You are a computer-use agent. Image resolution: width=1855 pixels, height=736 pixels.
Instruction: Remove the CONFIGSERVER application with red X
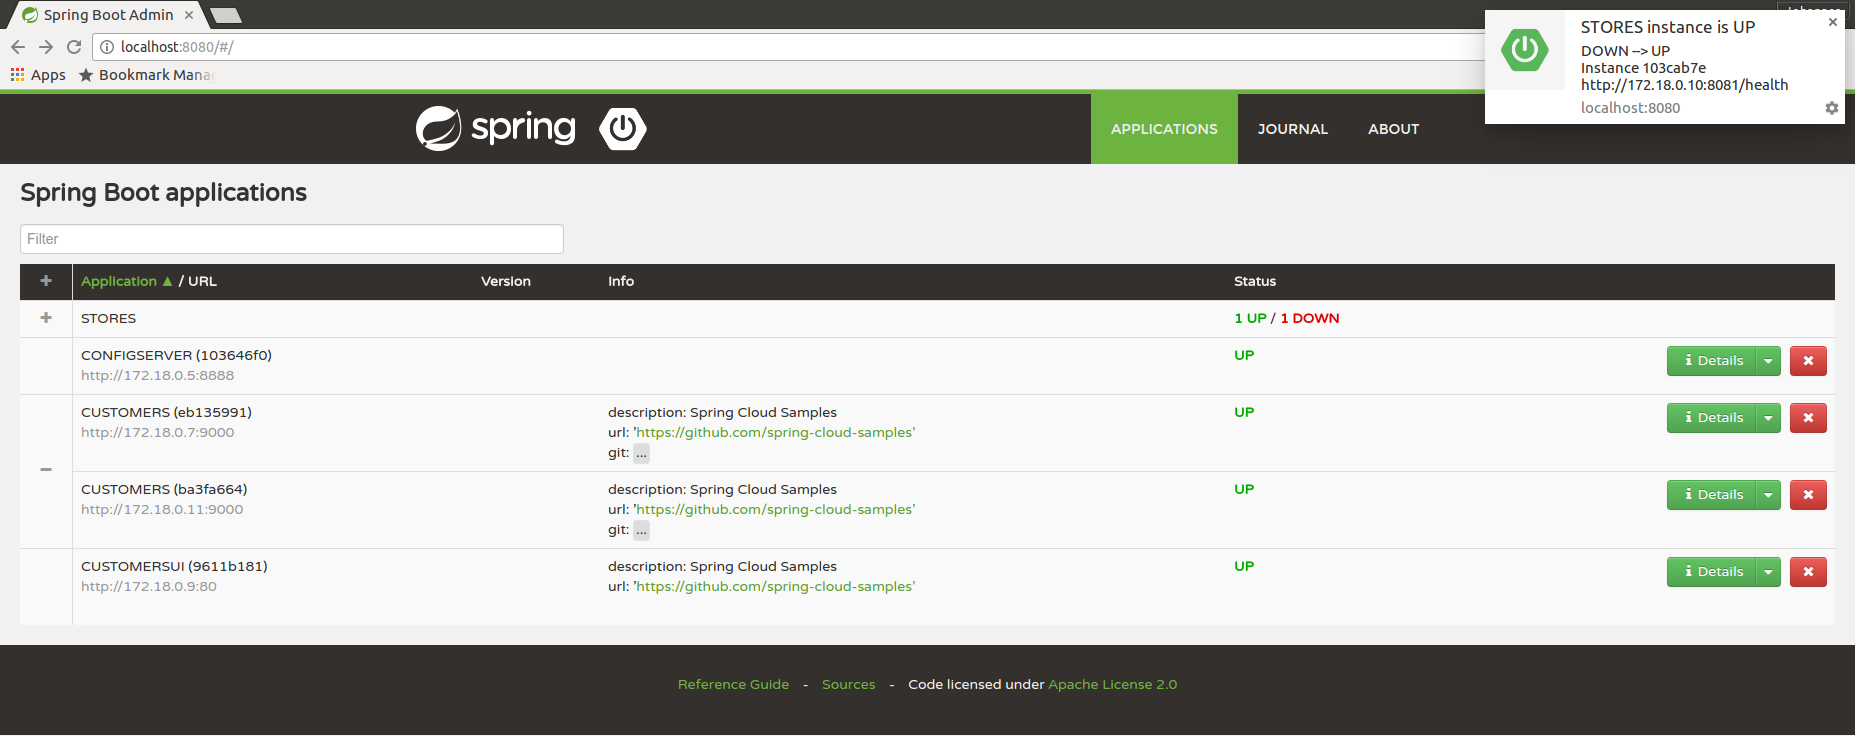tap(1807, 361)
